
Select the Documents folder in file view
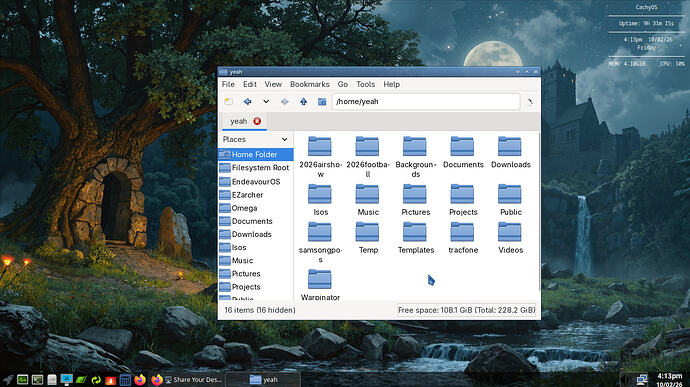[x=462, y=146]
